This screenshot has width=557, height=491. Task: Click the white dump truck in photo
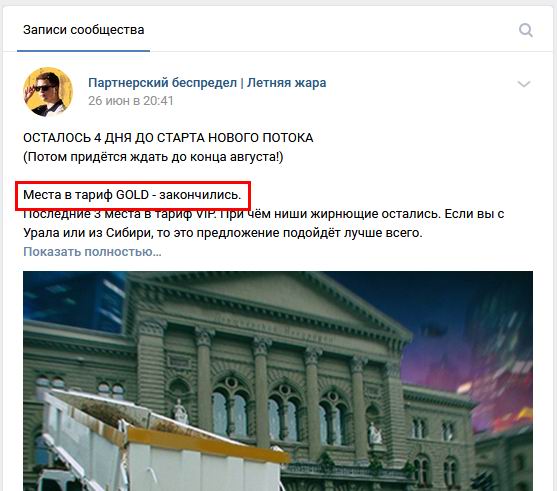(160, 444)
